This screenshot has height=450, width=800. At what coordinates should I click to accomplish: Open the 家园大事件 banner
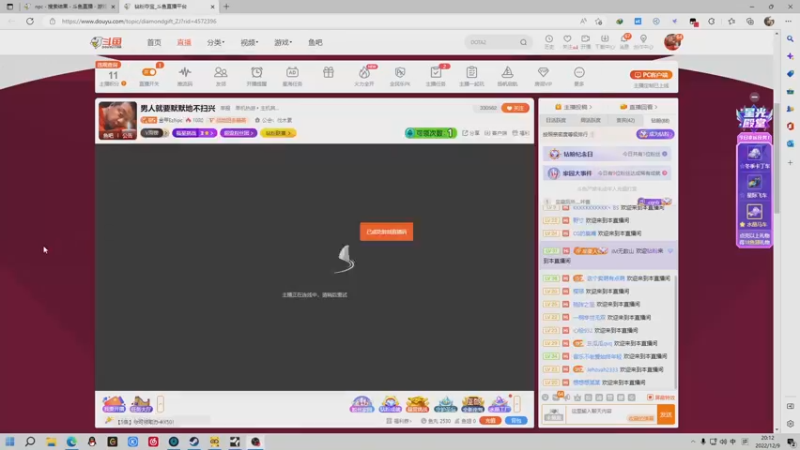pyautogui.click(x=607, y=173)
